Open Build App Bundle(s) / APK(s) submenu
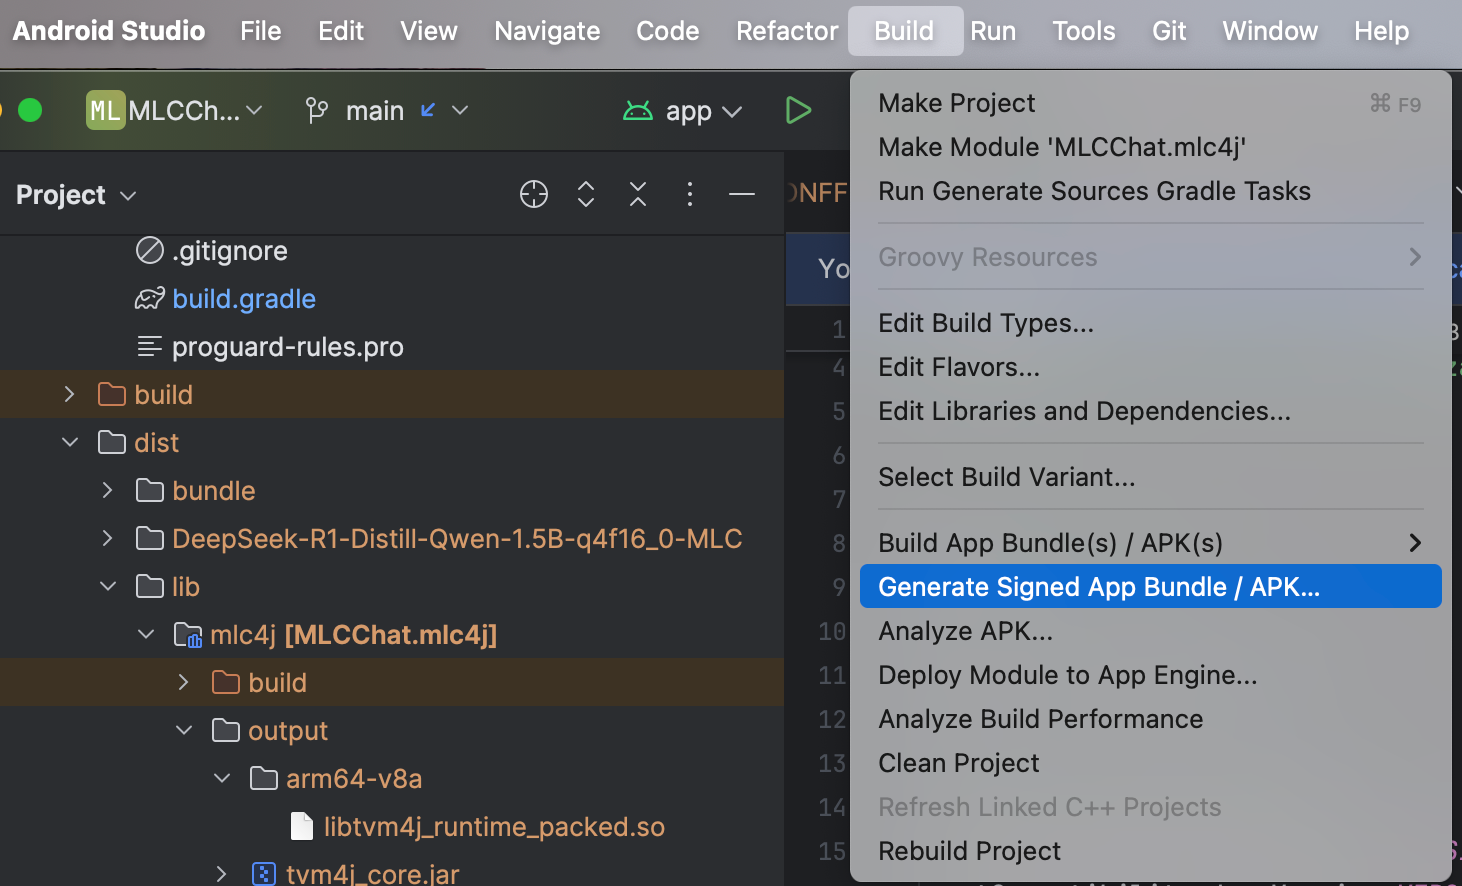The height and width of the screenshot is (886, 1462). click(x=1150, y=543)
